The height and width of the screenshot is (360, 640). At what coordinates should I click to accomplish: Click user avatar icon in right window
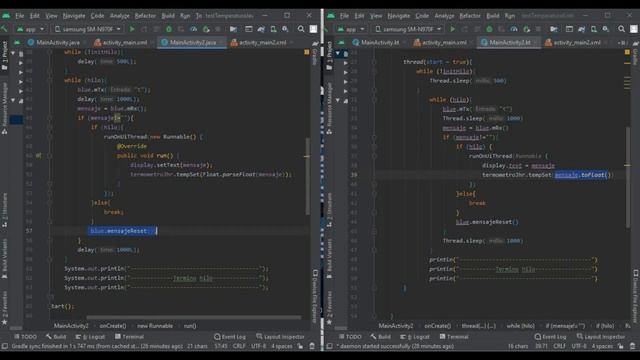click(x=633, y=29)
